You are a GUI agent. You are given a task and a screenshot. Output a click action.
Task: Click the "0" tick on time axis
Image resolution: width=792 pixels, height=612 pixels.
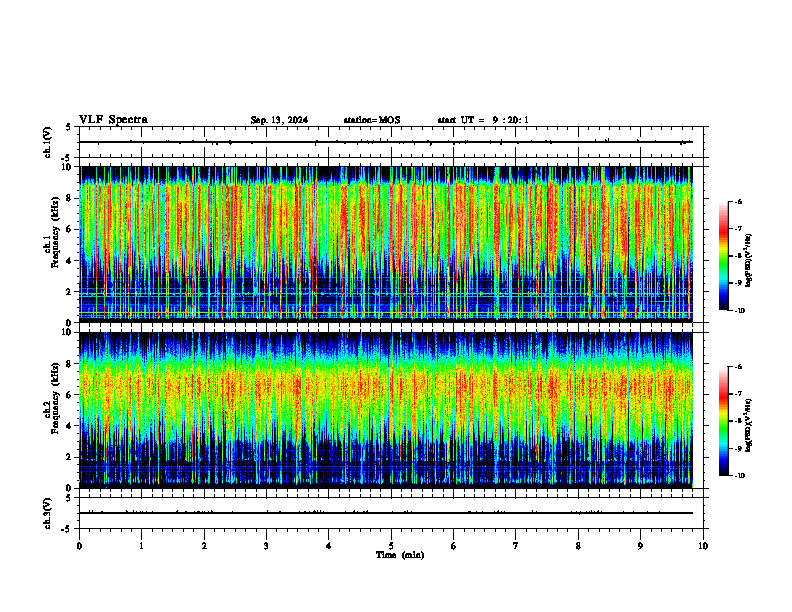(x=79, y=546)
